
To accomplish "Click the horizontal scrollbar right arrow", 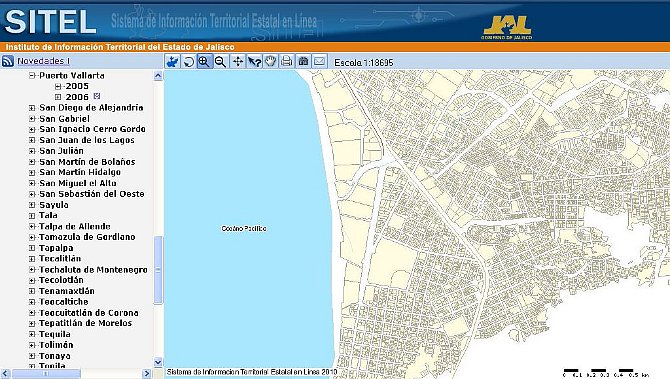I will 146,373.
